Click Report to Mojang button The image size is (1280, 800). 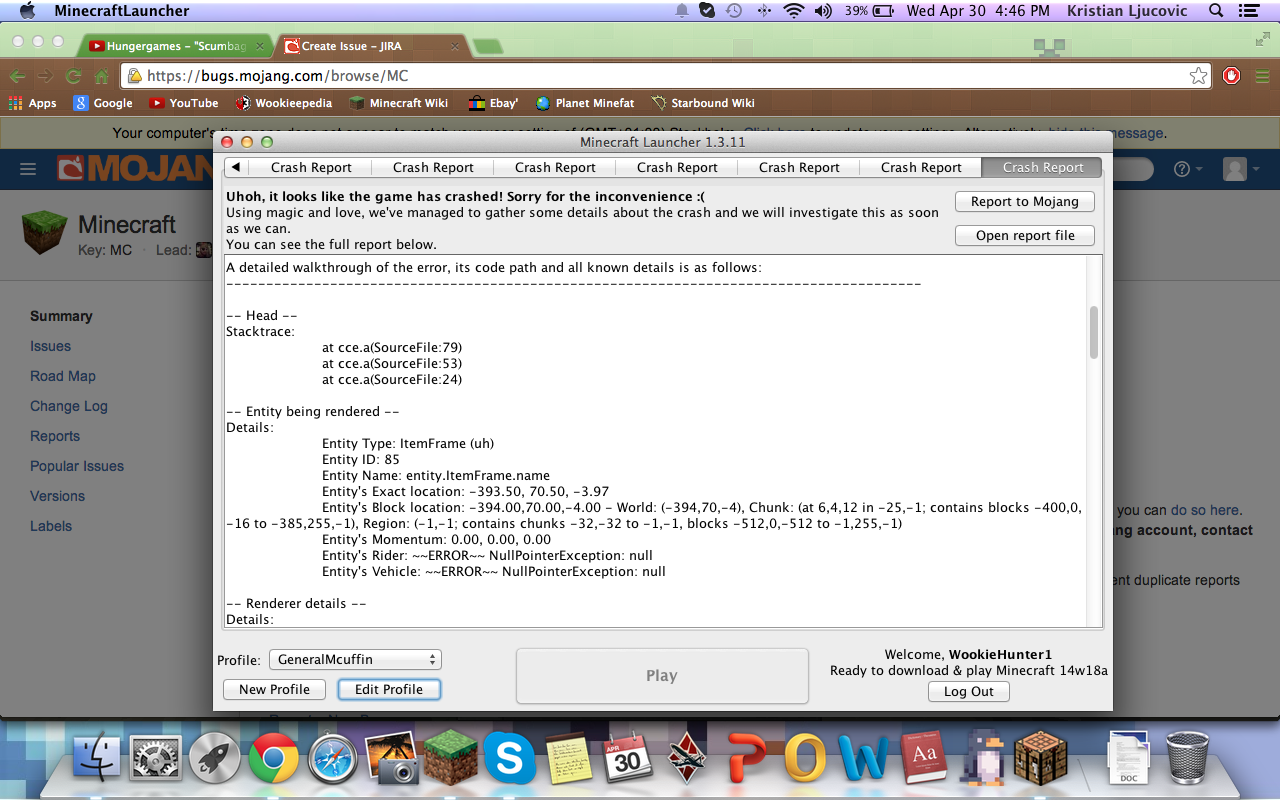pos(1025,201)
